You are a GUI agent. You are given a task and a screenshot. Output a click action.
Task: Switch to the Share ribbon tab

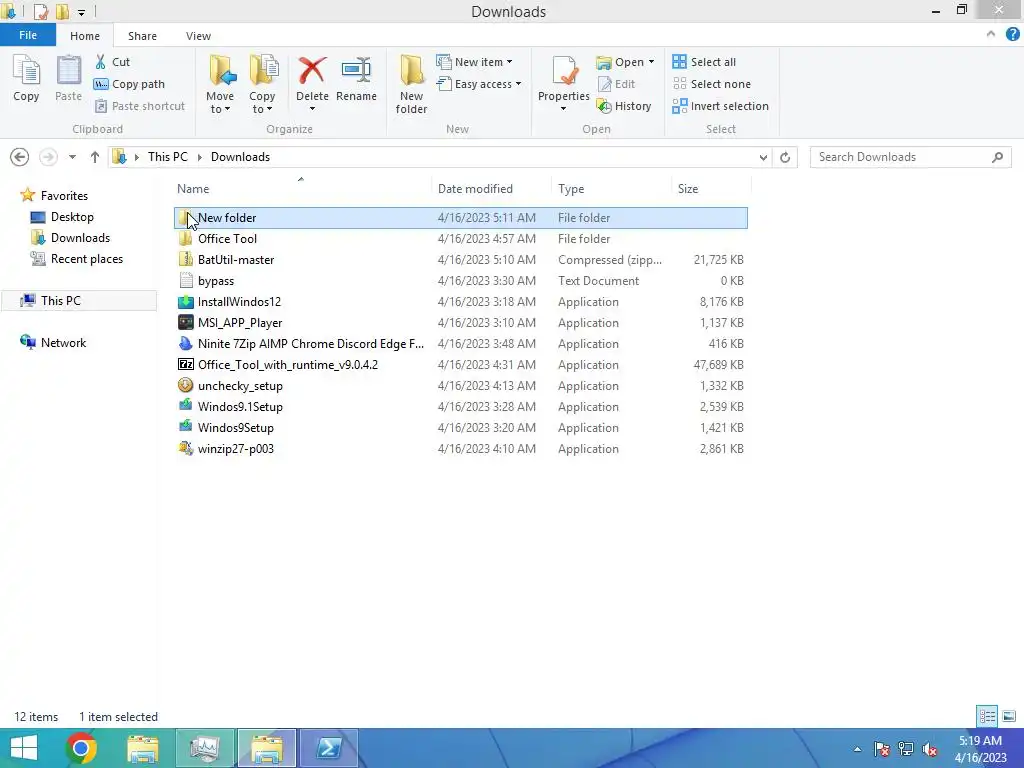coord(142,36)
